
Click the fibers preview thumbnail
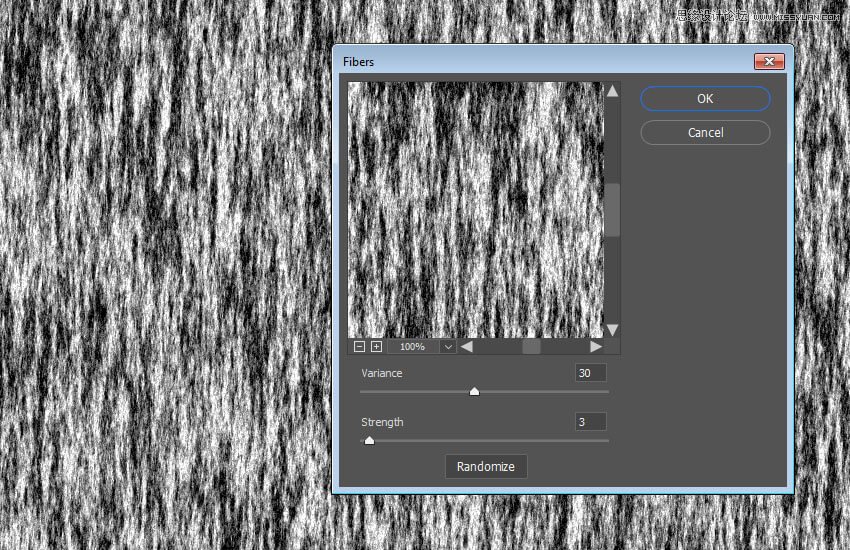475,210
